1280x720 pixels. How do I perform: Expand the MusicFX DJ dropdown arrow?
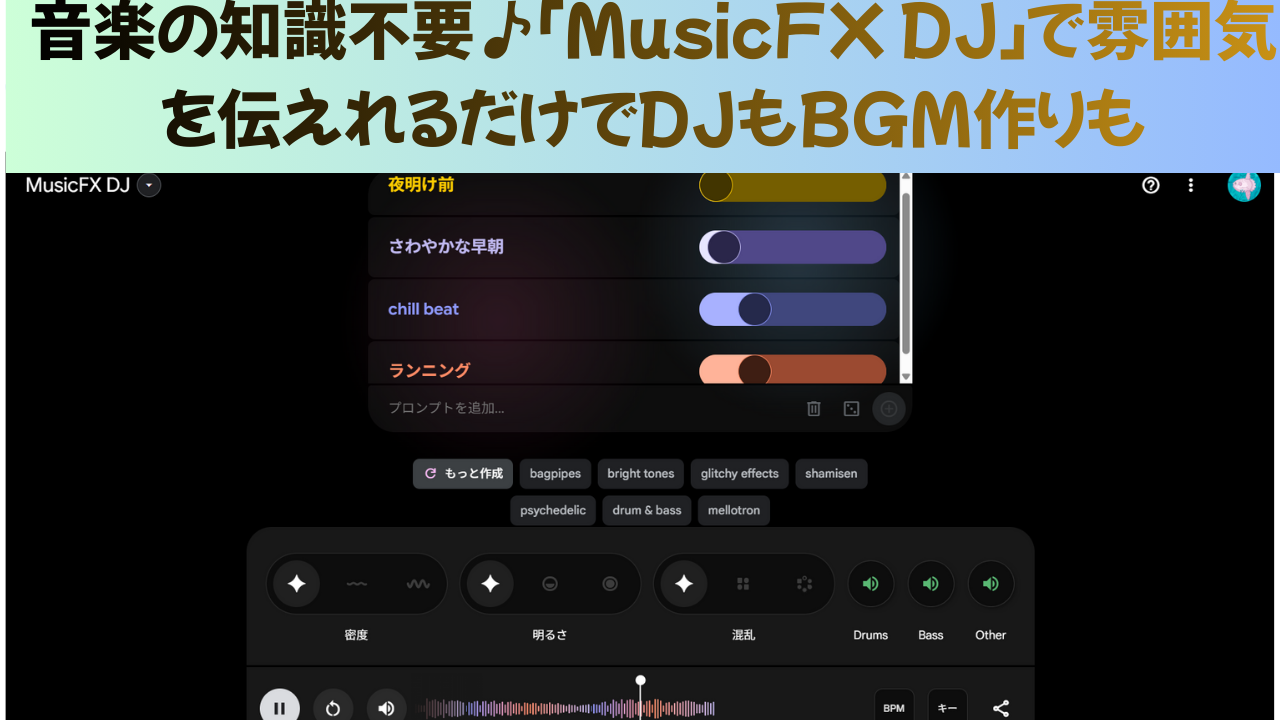pyautogui.click(x=149, y=185)
